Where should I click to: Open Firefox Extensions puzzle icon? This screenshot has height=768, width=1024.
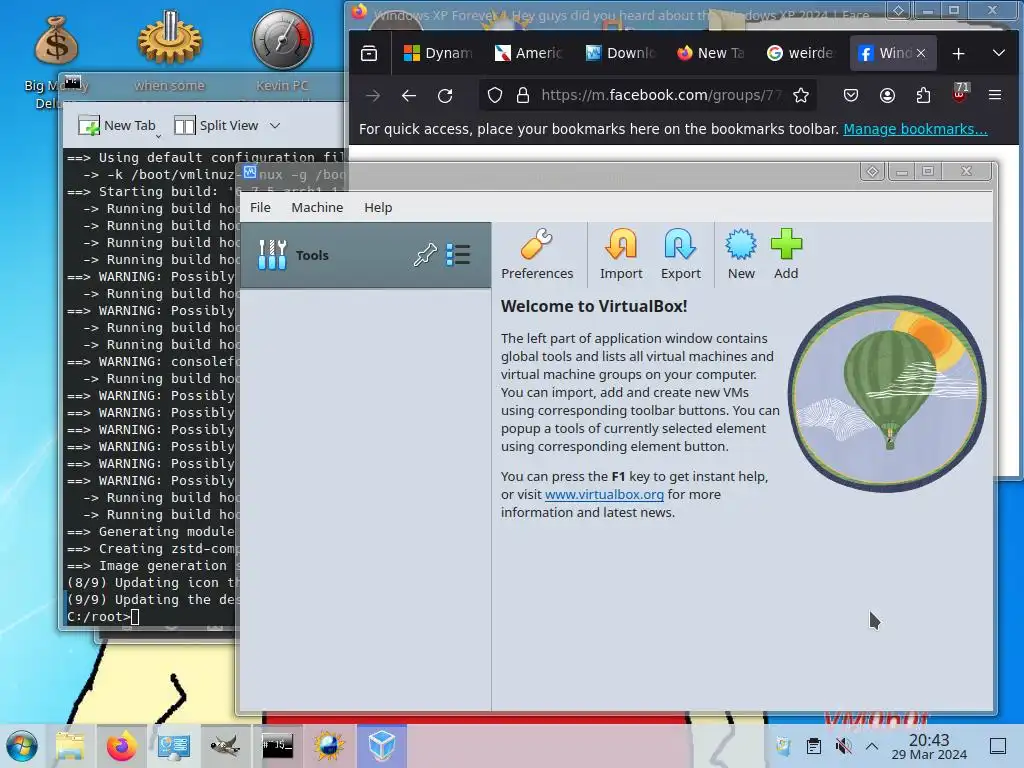click(923, 95)
